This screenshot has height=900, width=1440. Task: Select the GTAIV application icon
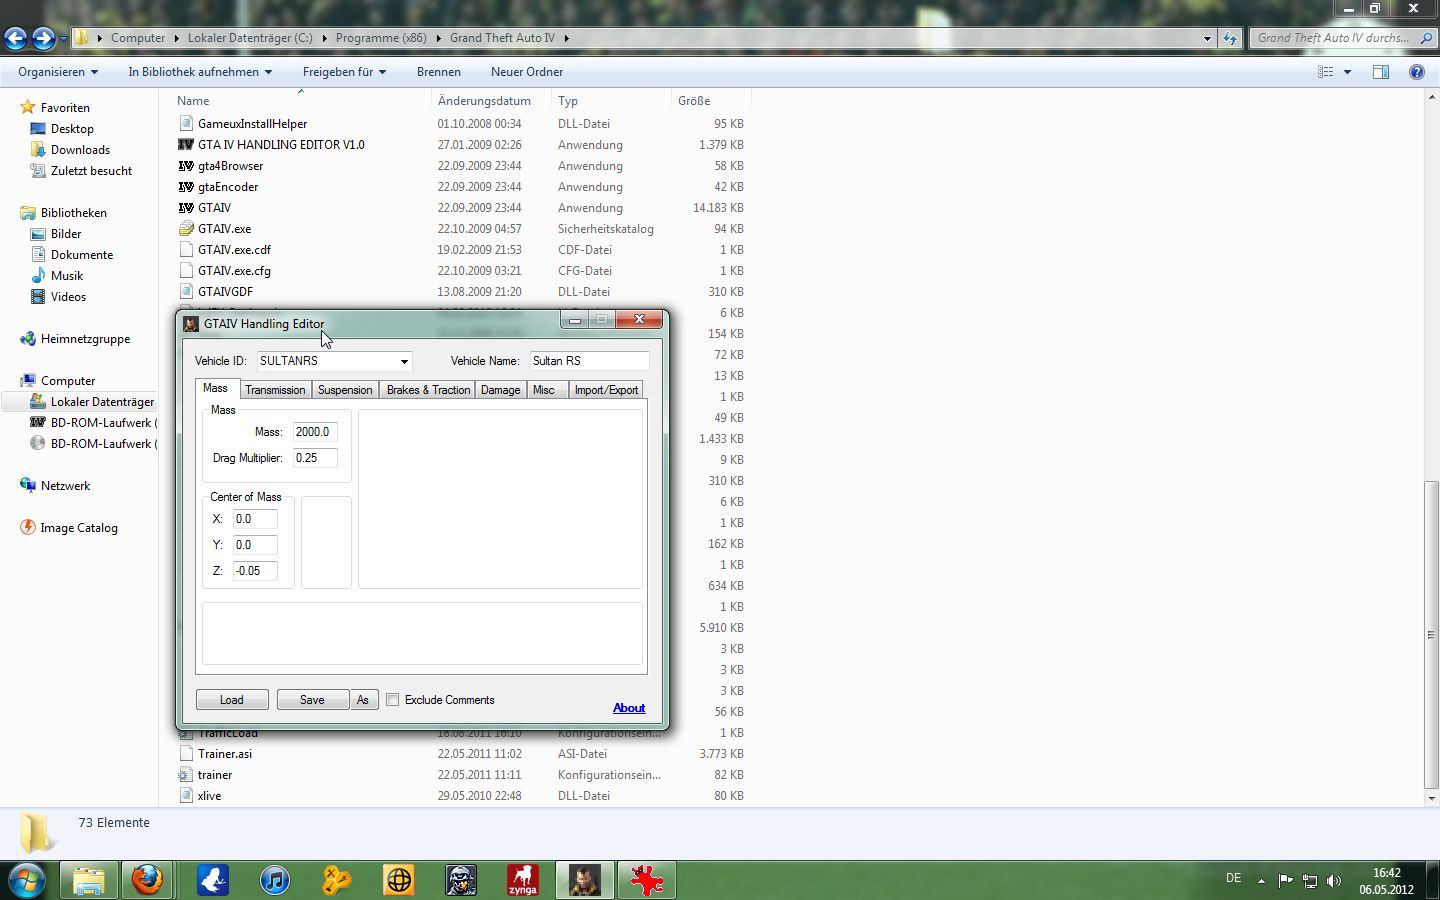185,208
